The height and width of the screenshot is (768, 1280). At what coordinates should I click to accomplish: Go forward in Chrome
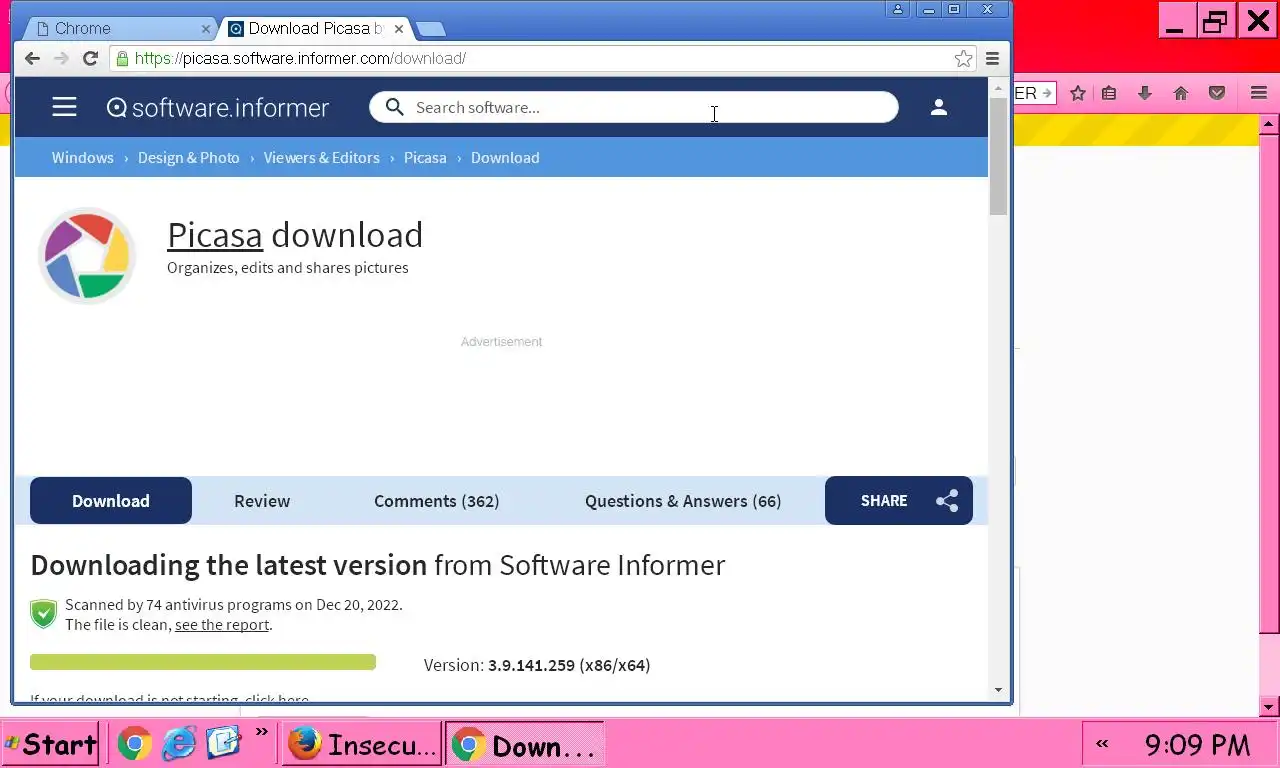pyautogui.click(x=61, y=59)
